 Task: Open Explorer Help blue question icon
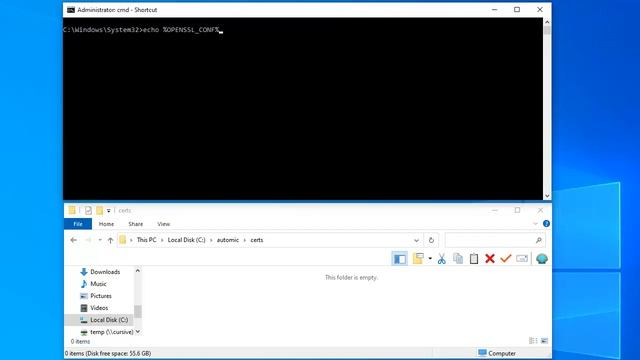coord(546,224)
